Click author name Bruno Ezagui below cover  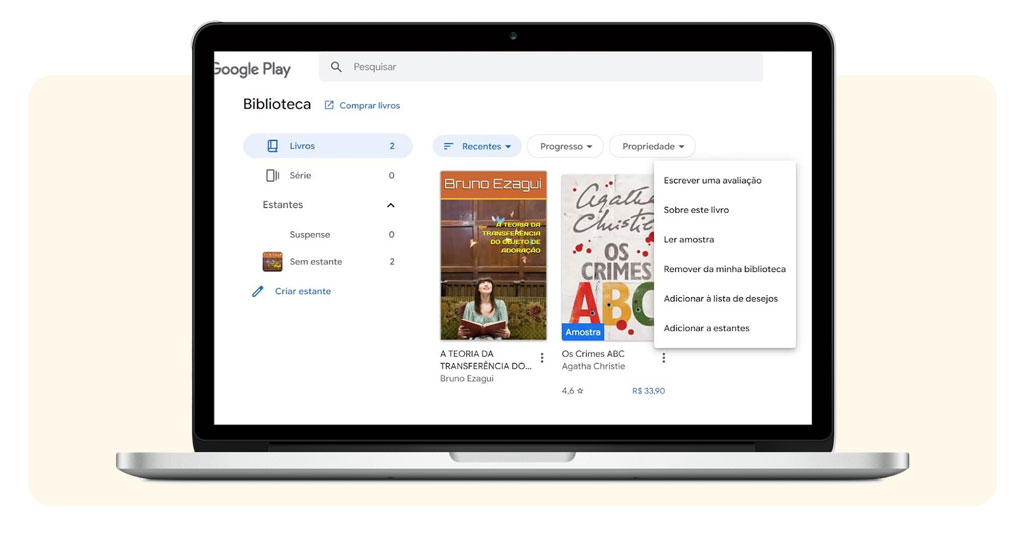coord(466,379)
